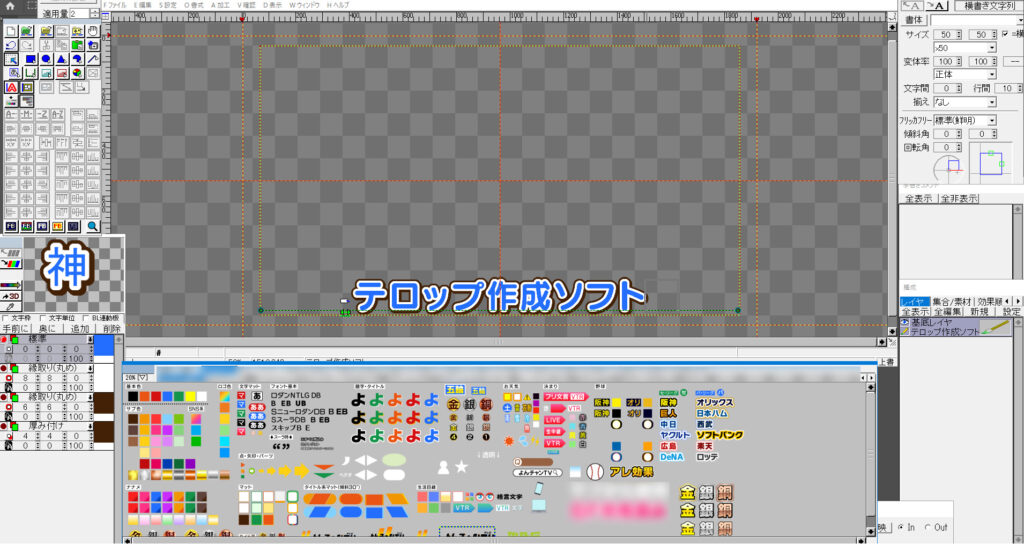
Task: Select the green-handled folder open icon
Action: pyautogui.click(x=27, y=31)
